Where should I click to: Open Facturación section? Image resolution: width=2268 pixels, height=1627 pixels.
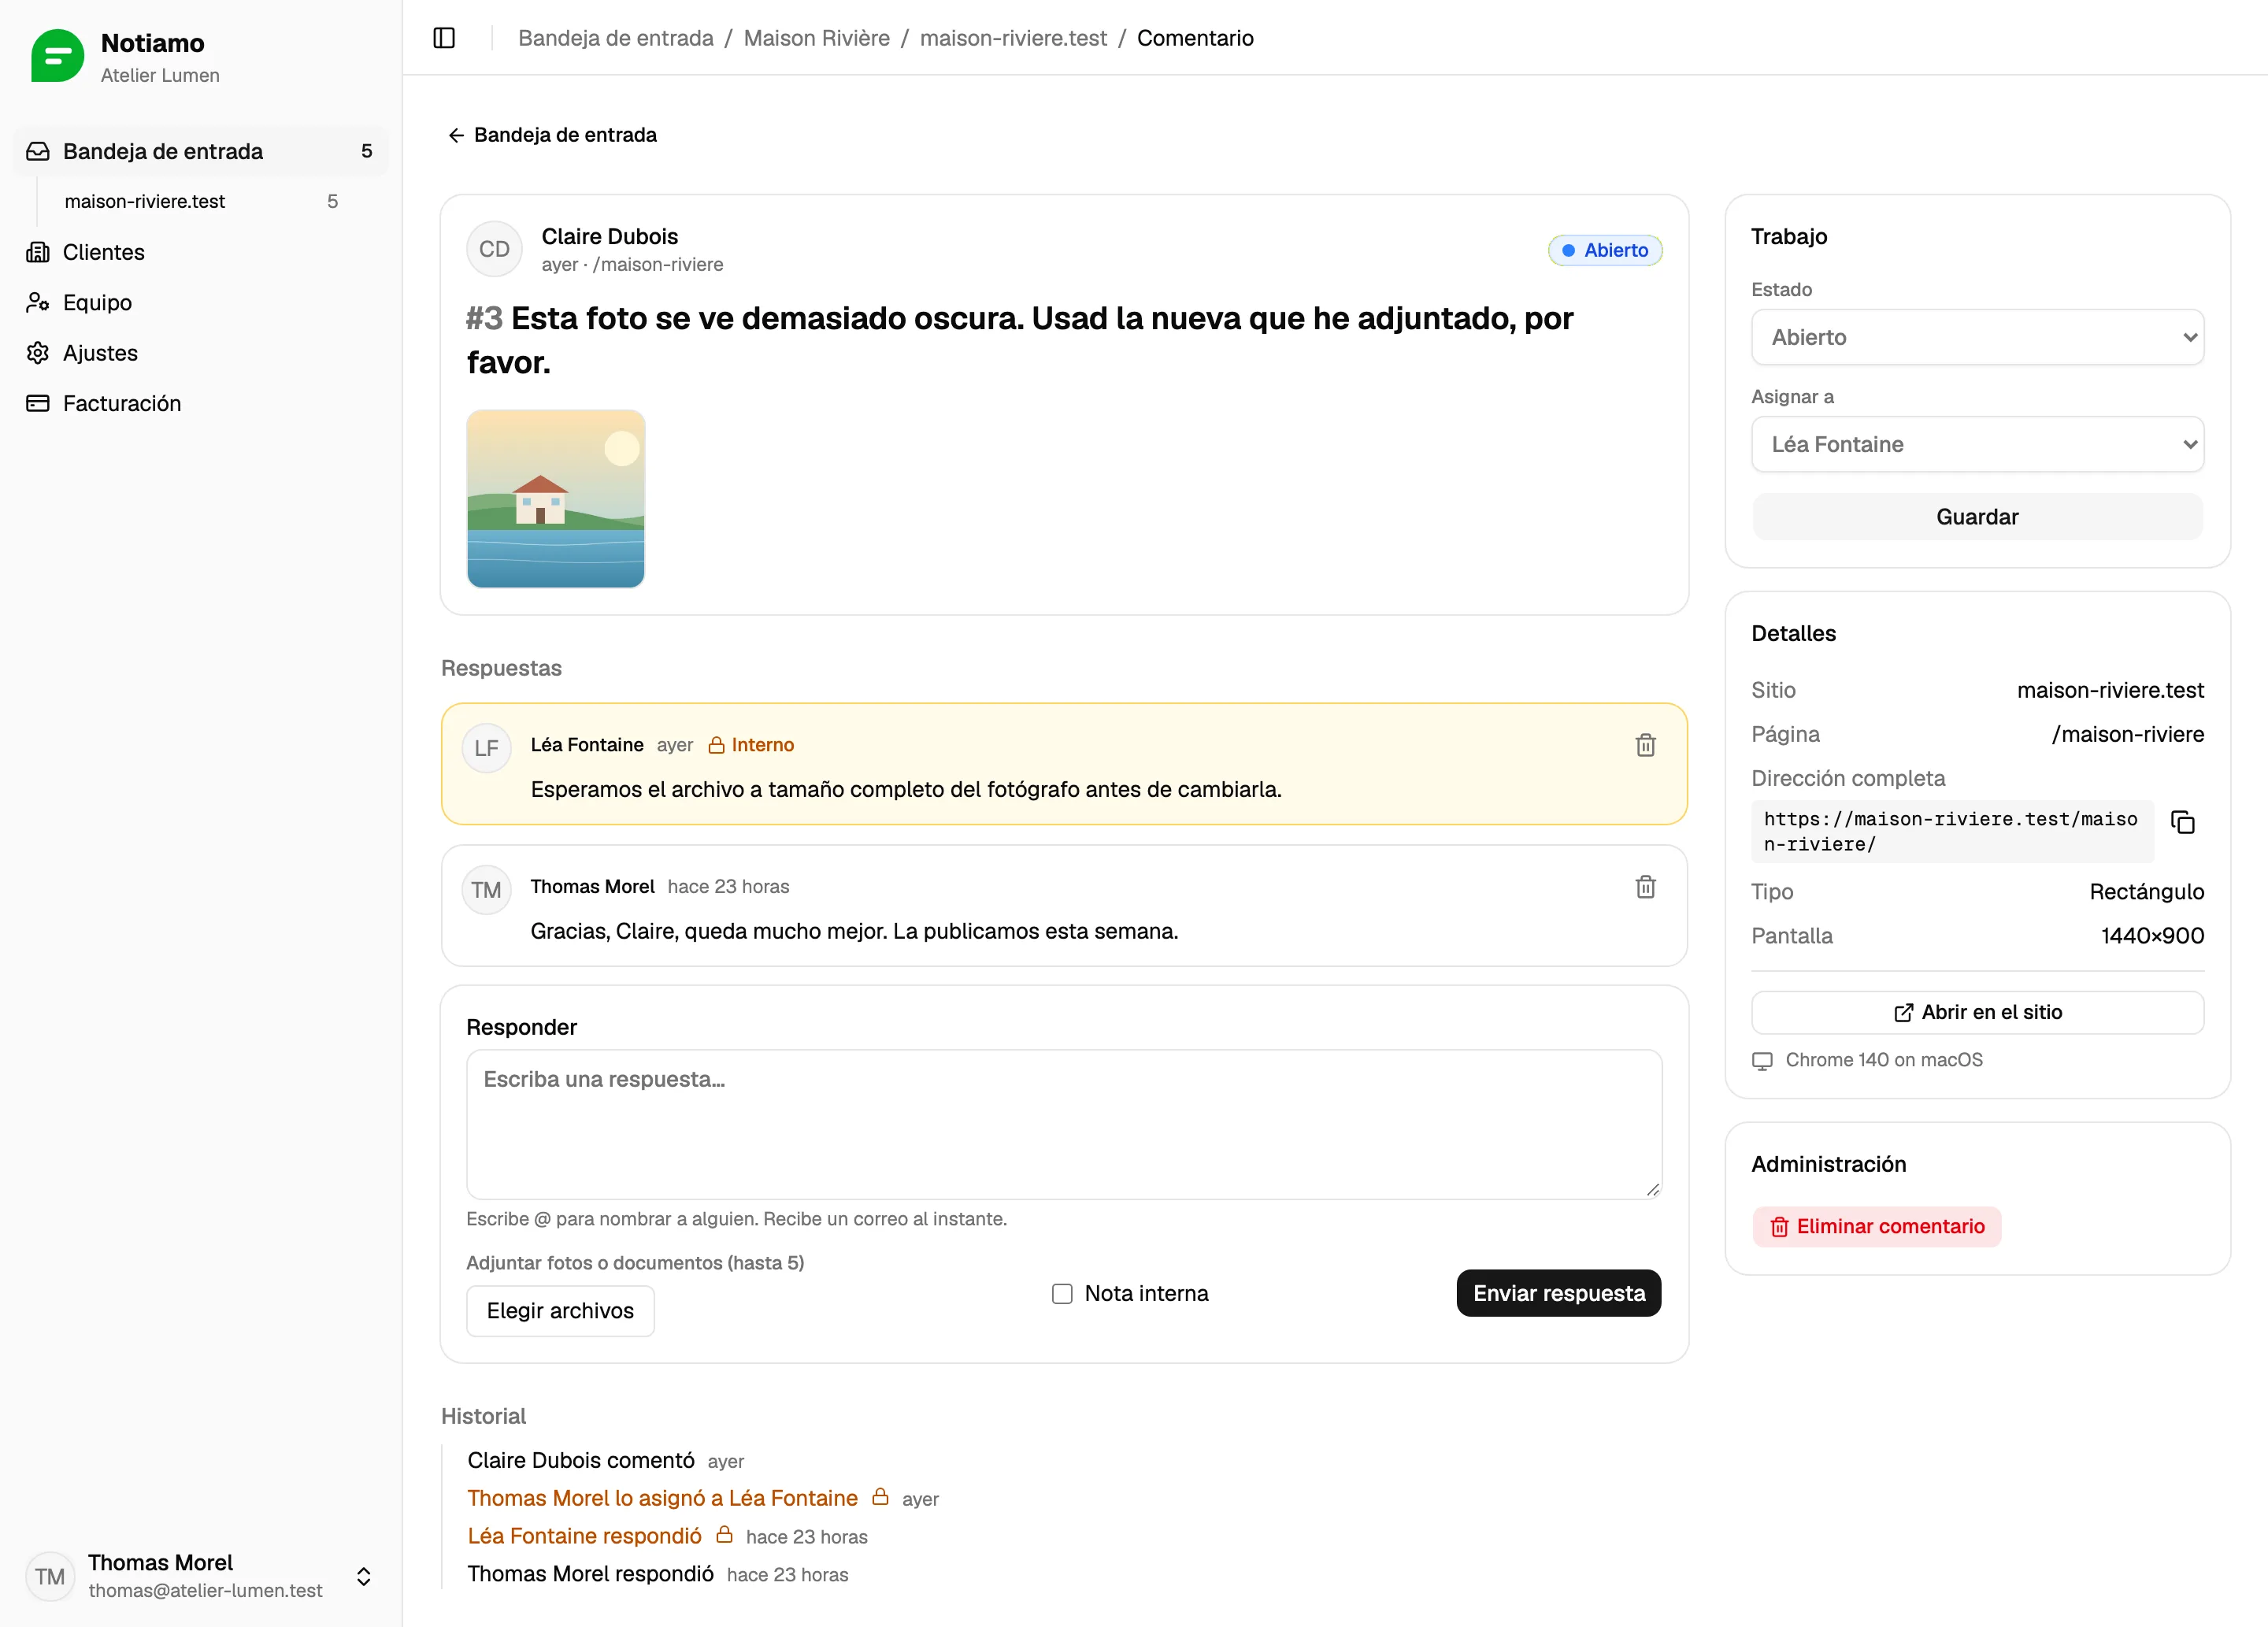coord(200,403)
